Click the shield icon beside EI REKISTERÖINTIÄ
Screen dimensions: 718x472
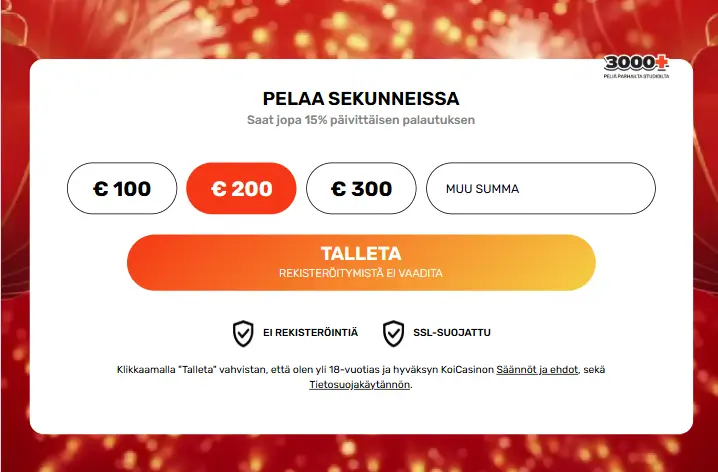pos(243,333)
